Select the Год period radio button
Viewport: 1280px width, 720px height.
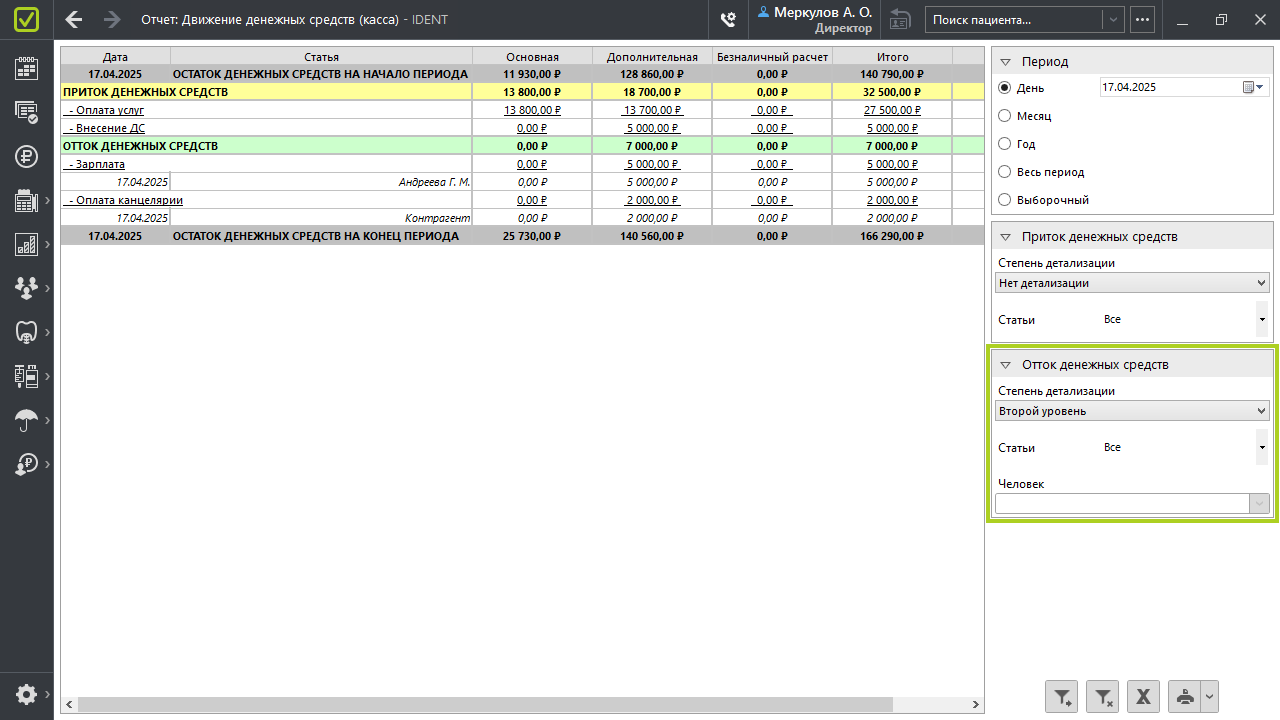pyautogui.click(x=1005, y=144)
